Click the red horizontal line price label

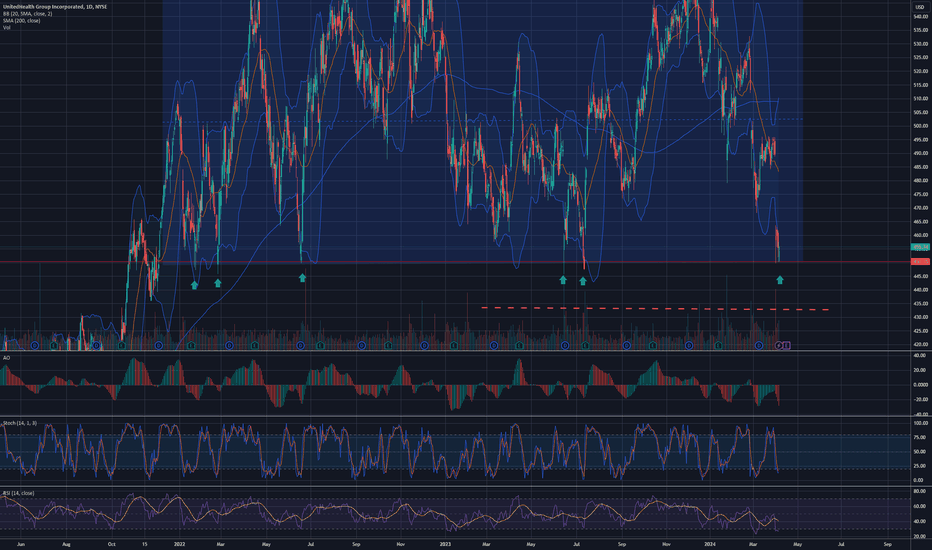[920, 262]
